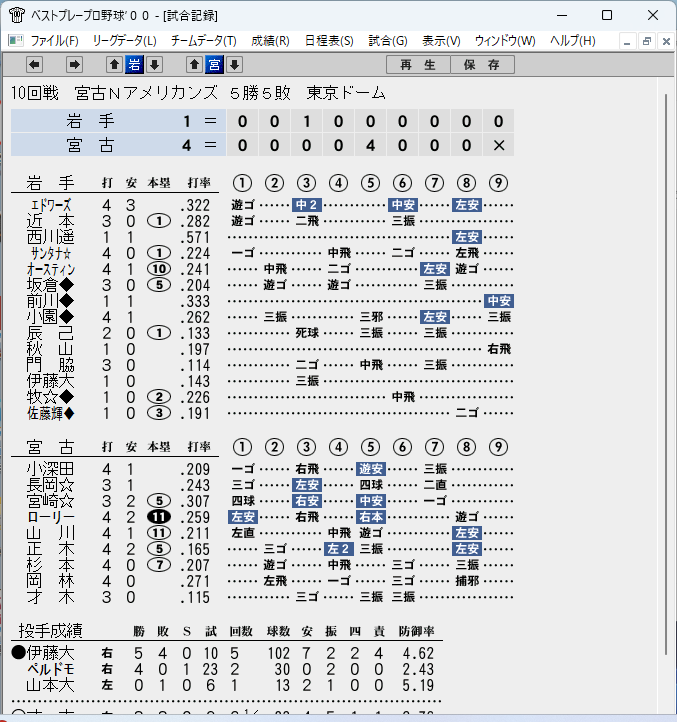Click the down arrow after 宮 icon

(x=234, y=65)
